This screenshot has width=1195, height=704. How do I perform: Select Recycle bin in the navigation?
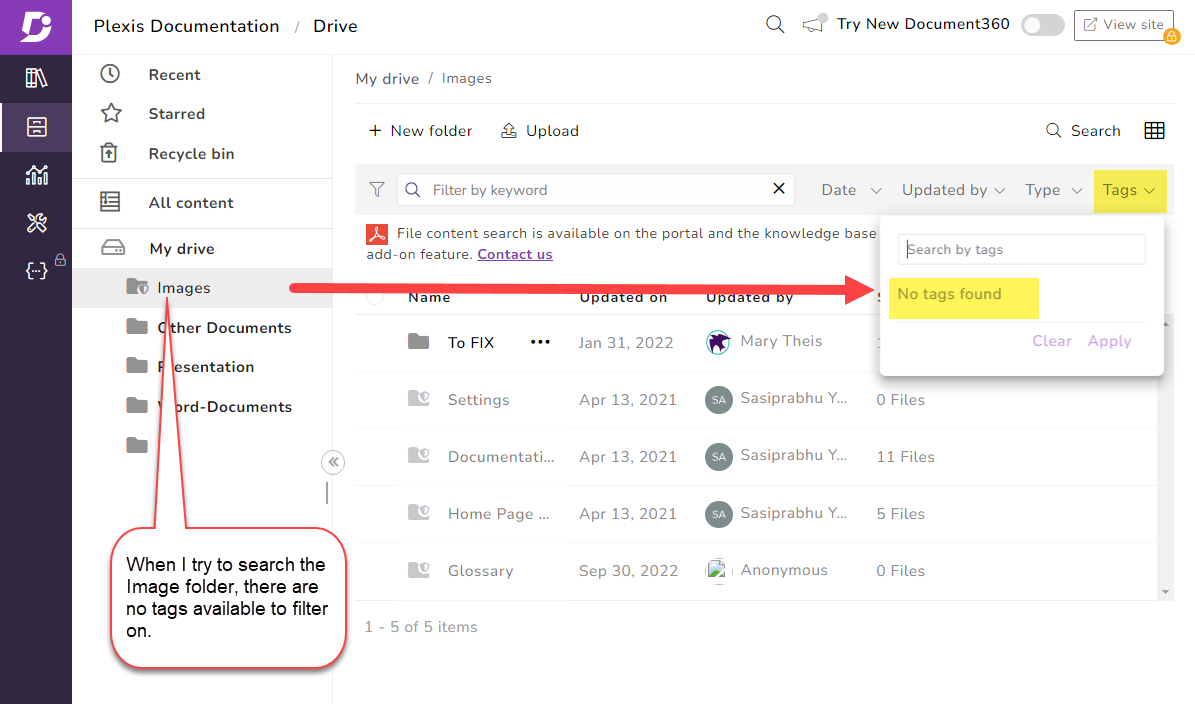click(191, 154)
